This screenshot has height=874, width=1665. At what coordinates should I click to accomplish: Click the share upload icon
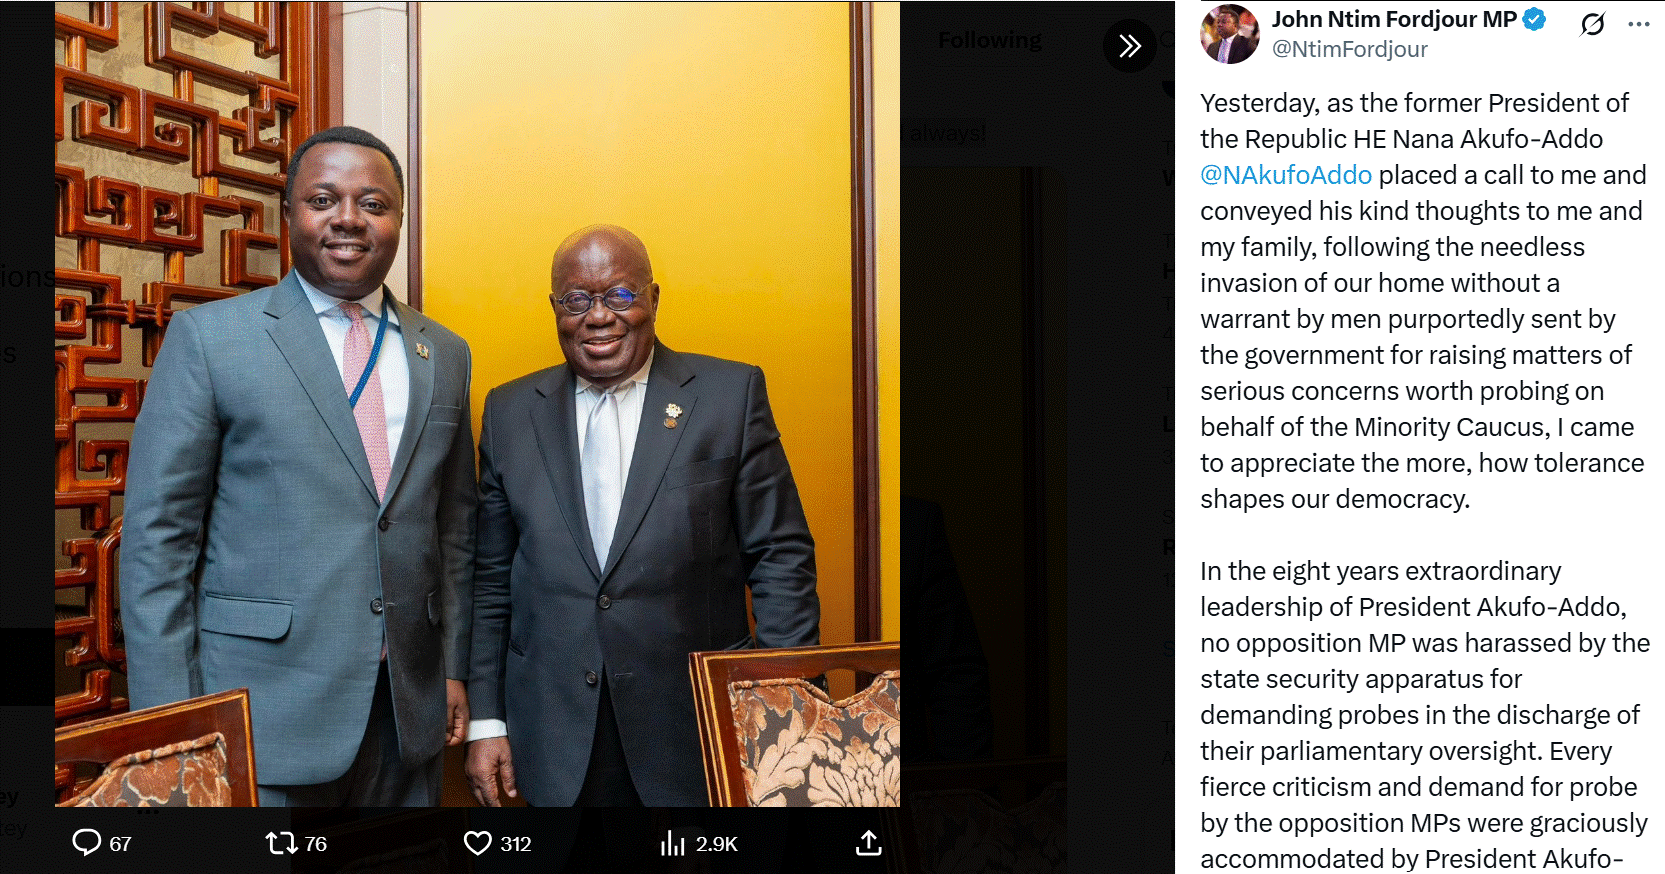pyautogui.click(x=869, y=843)
